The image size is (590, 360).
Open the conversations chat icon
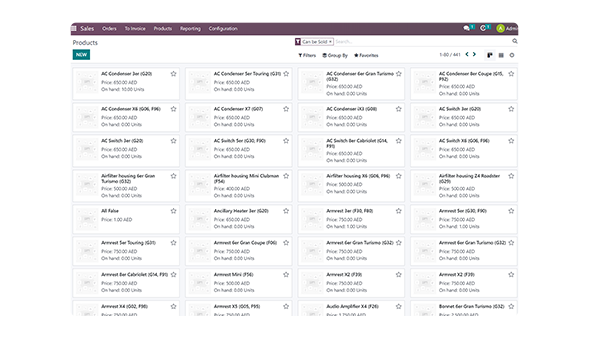pyautogui.click(x=467, y=28)
